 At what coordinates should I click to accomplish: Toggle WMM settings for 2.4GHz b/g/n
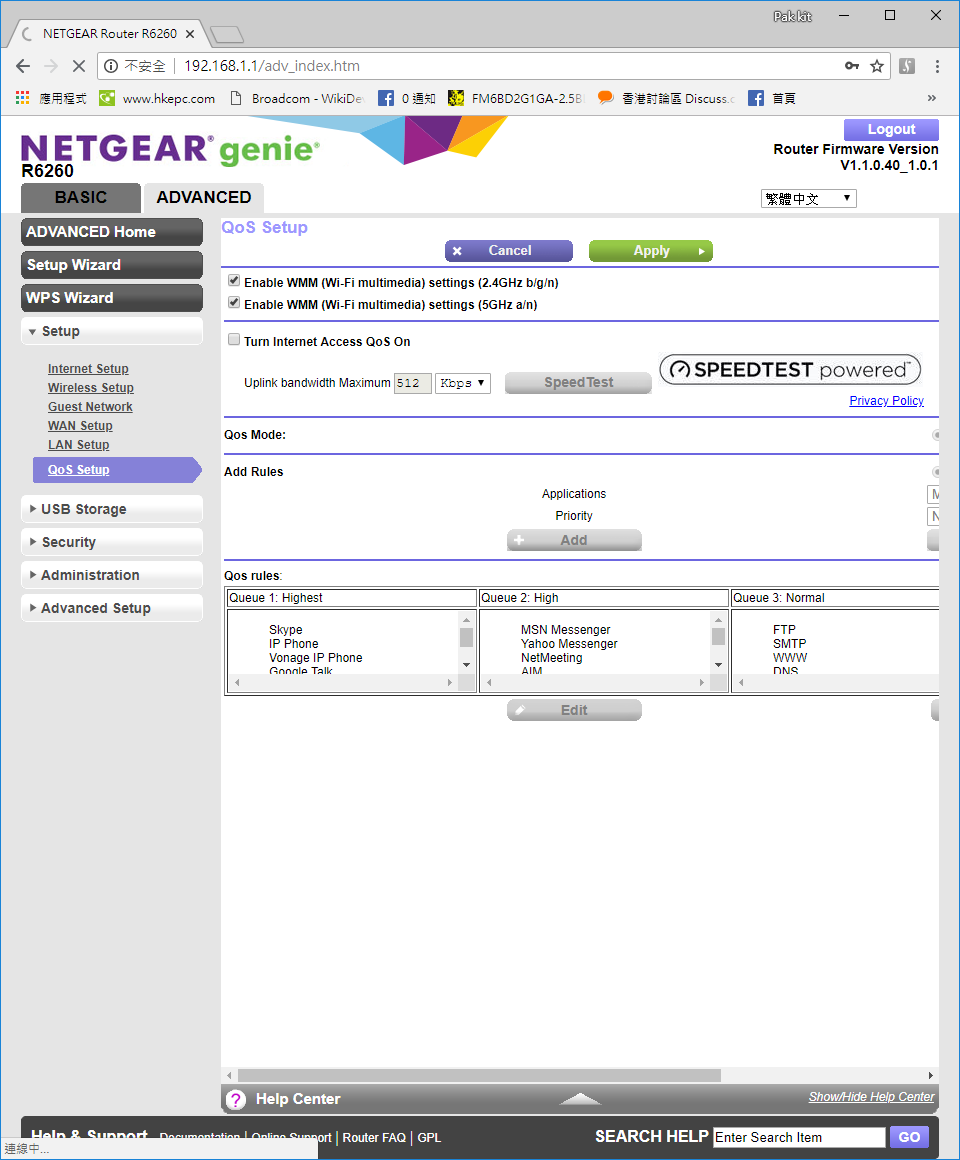click(x=234, y=281)
